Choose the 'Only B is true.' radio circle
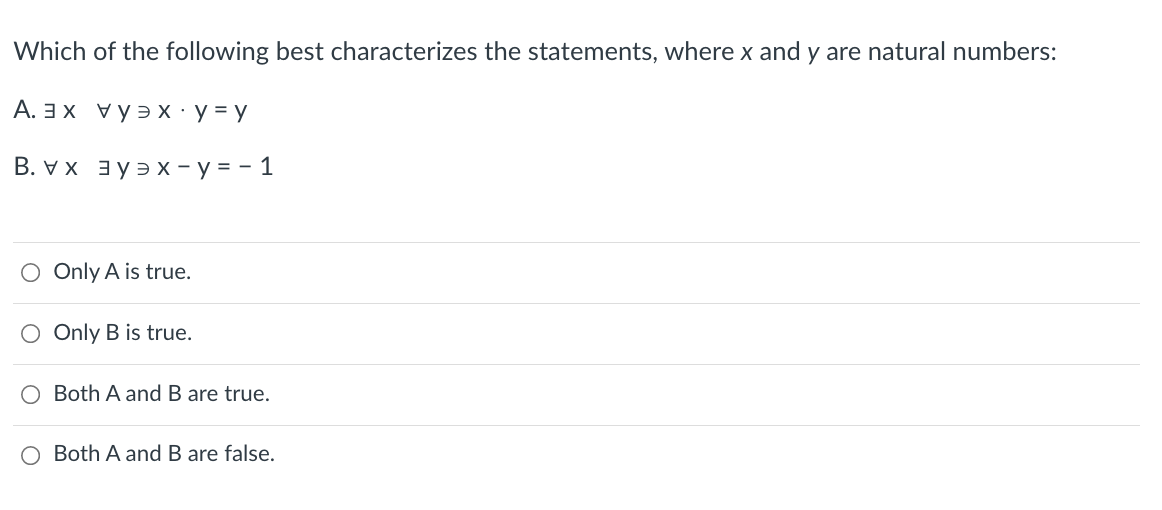1162x510 pixels. [30, 334]
